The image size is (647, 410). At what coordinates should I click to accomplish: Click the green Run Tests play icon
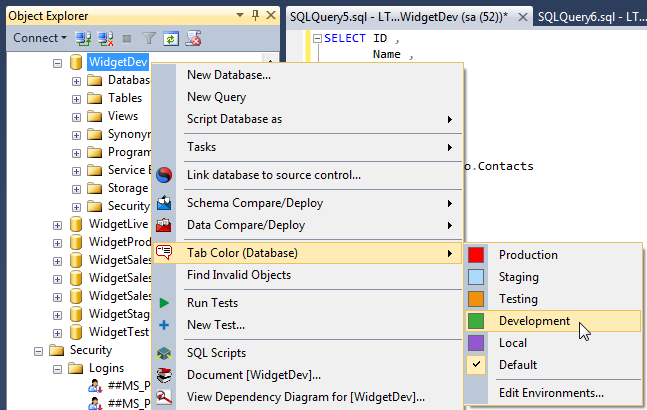coord(165,303)
